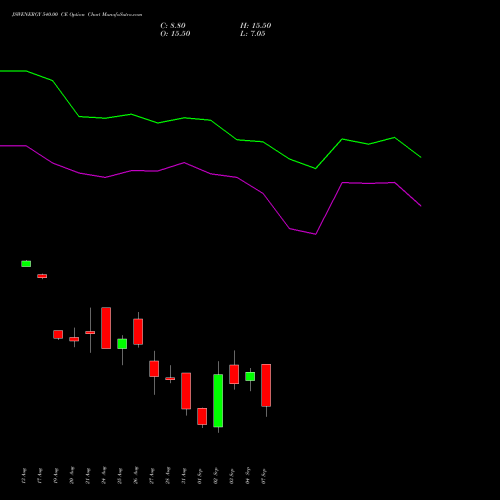This screenshot has width=500, height=500.
Task: Click the '31 Aug' date axis label
Action: [x=184, y=476]
